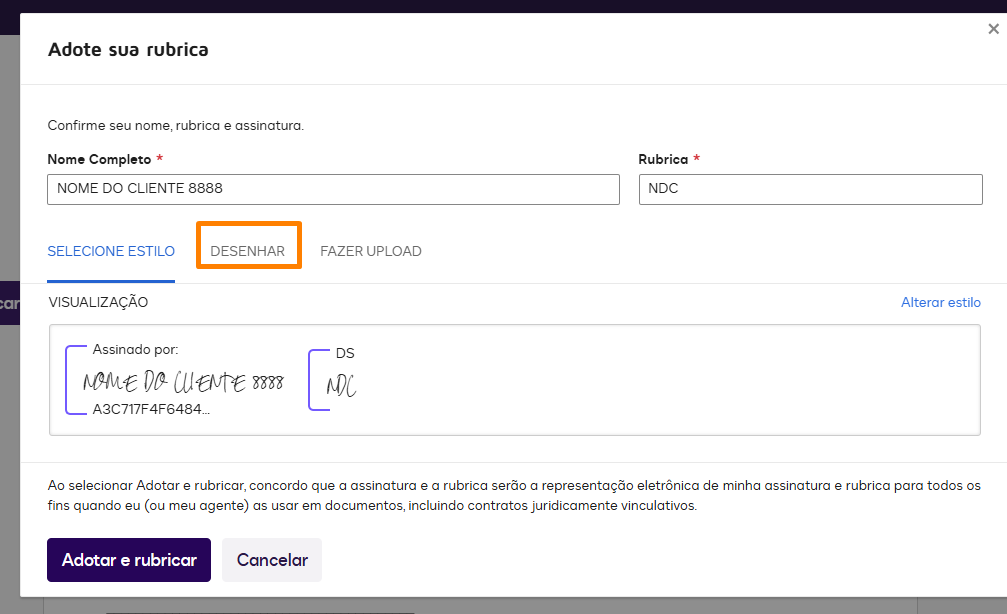Close the Adote sua rubrica dialog
Viewport: 1007px width, 614px height.
click(993, 29)
